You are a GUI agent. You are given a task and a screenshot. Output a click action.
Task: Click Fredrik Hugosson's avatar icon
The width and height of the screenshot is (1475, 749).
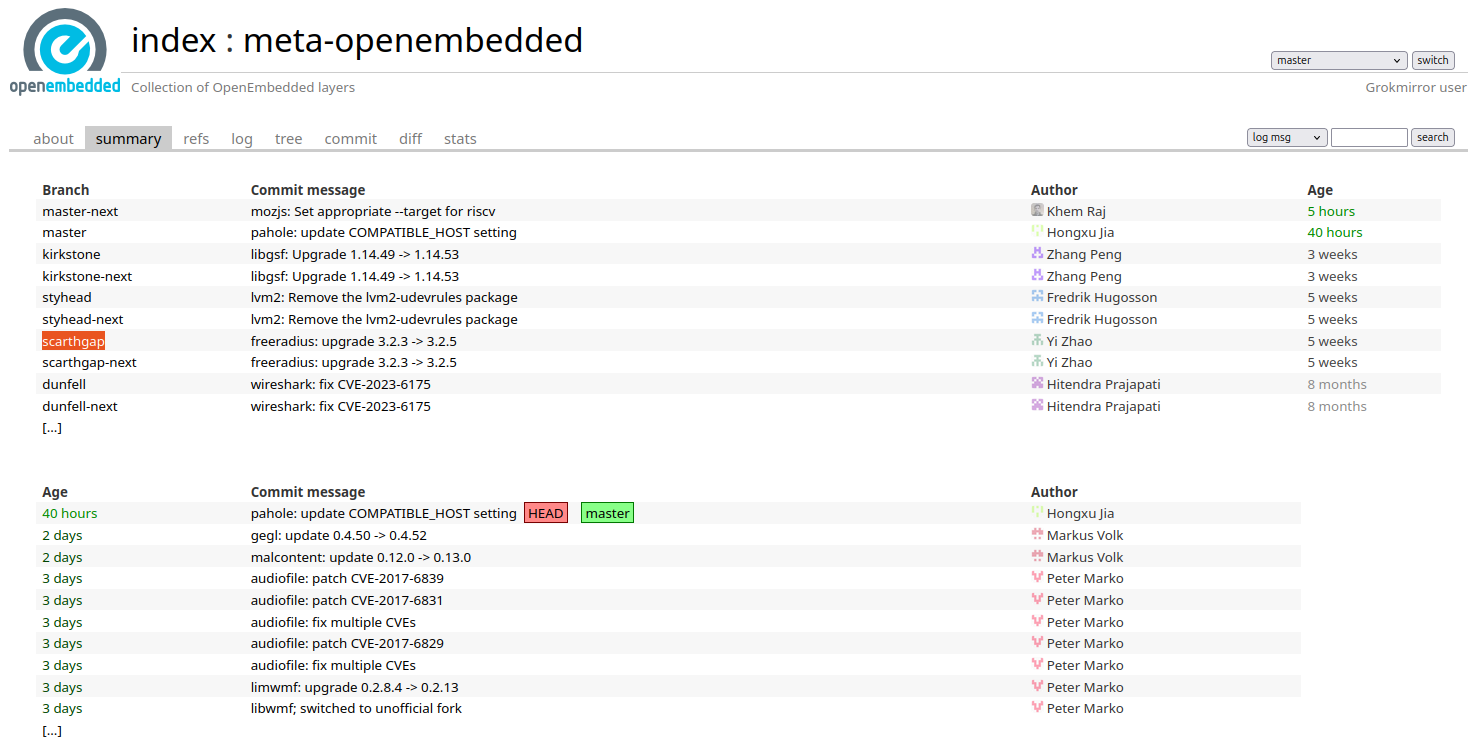1037,297
